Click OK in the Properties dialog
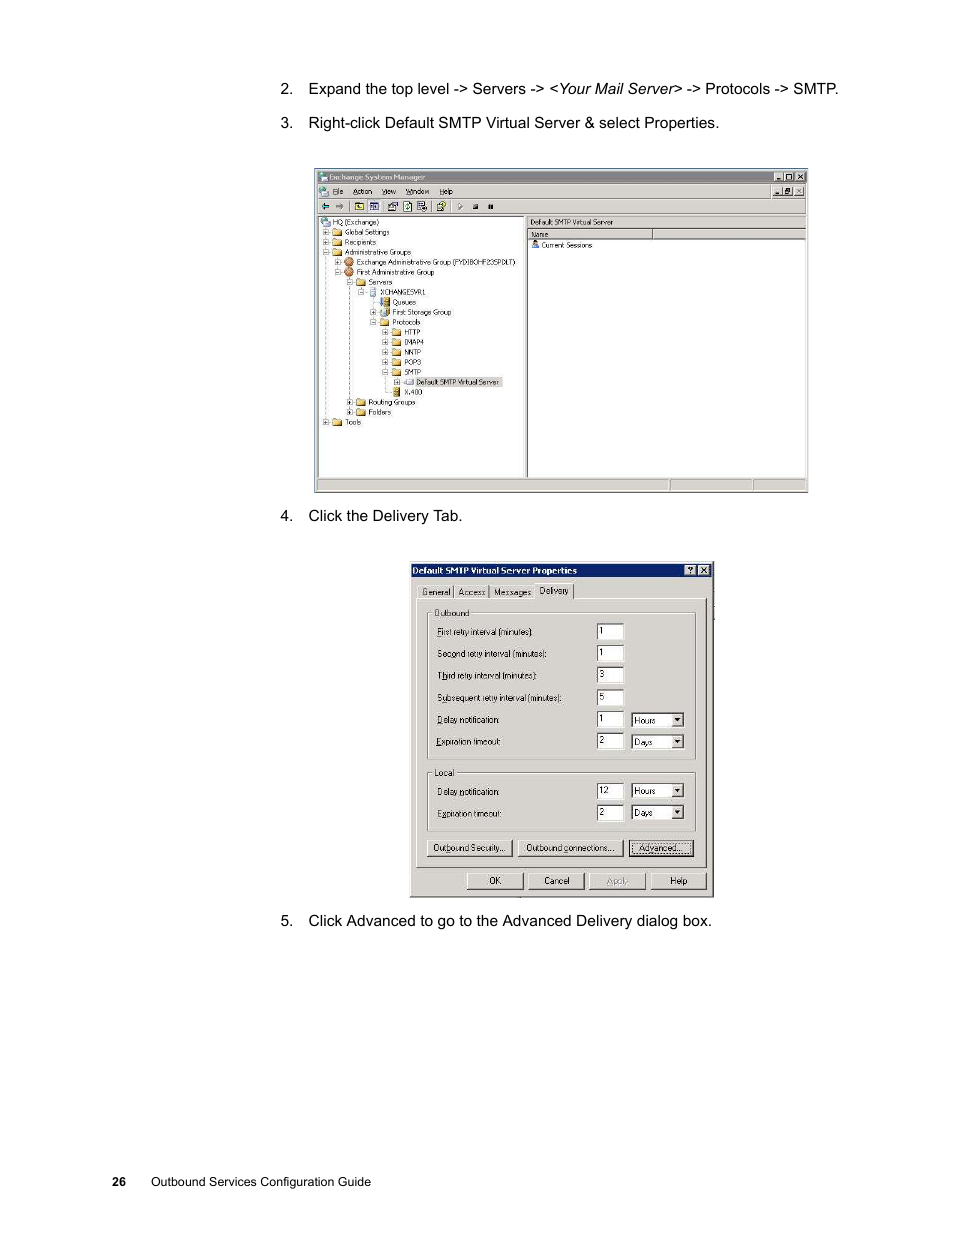This screenshot has height=1235, width=954. pyautogui.click(x=495, y=881)
